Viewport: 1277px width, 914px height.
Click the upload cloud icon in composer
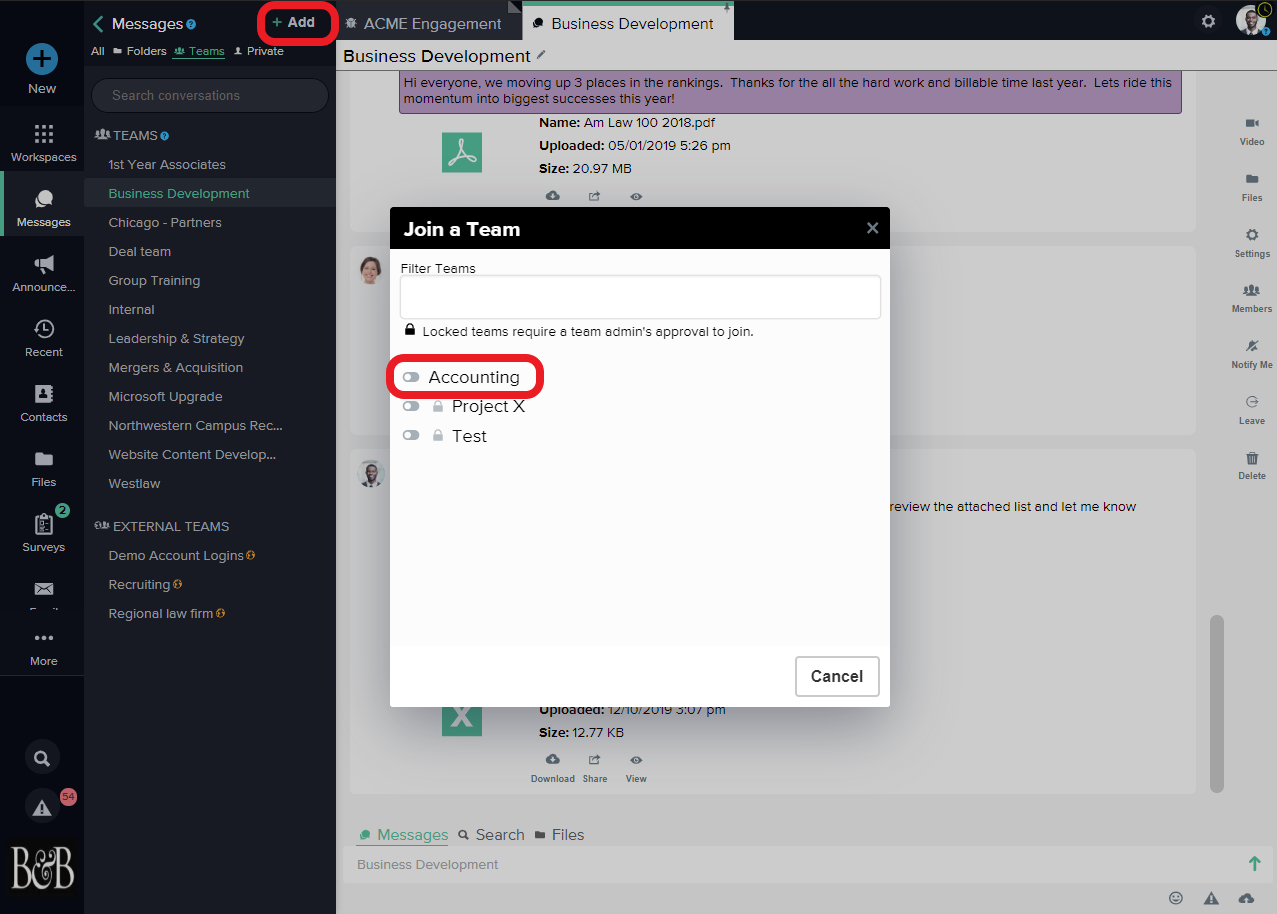point(1246,898)
